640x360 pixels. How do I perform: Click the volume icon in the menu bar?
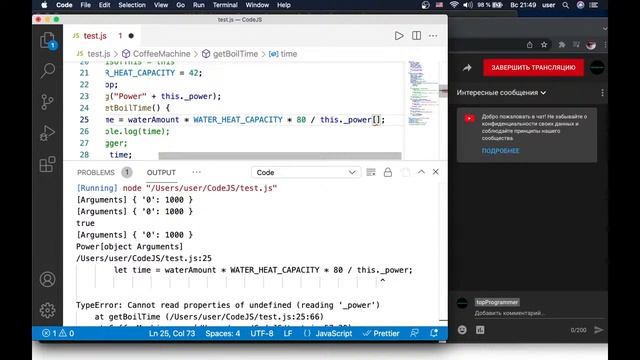pos(468,5)
